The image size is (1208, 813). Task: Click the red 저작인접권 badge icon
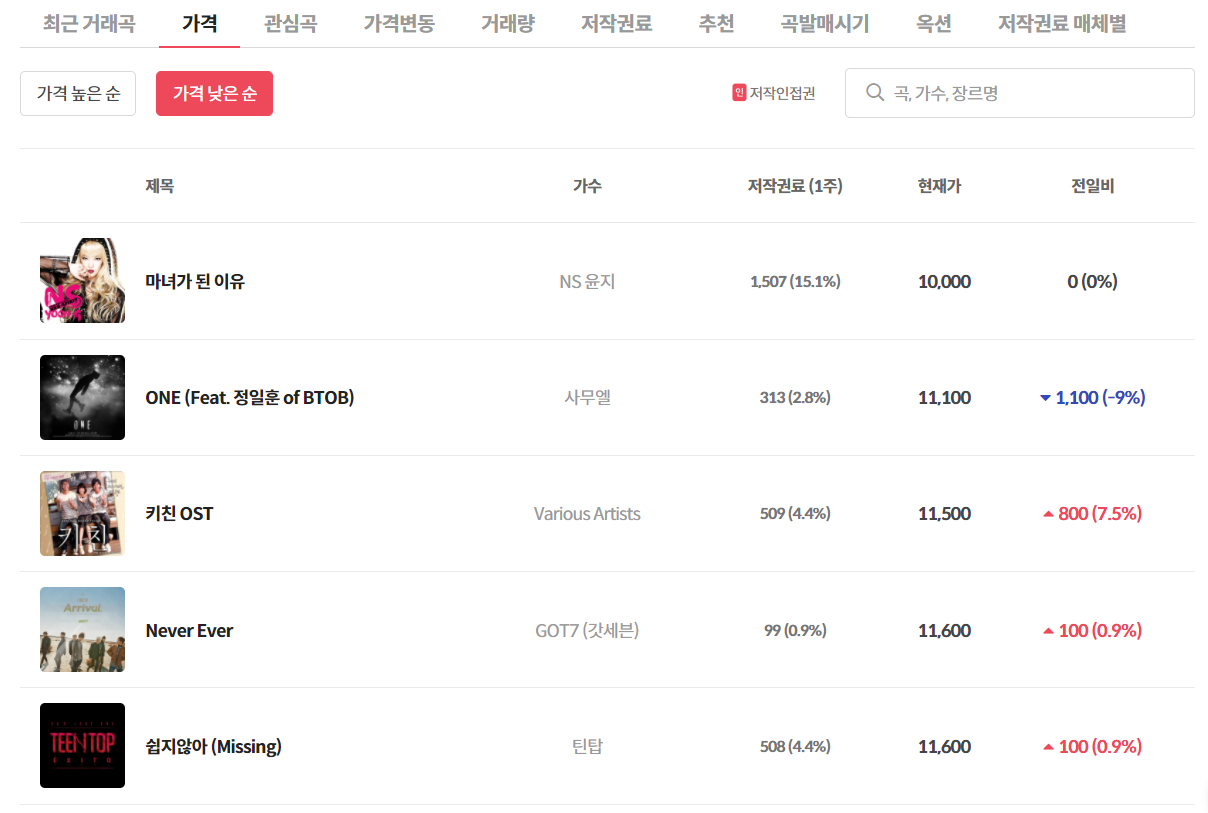click(x=739, y=93)
